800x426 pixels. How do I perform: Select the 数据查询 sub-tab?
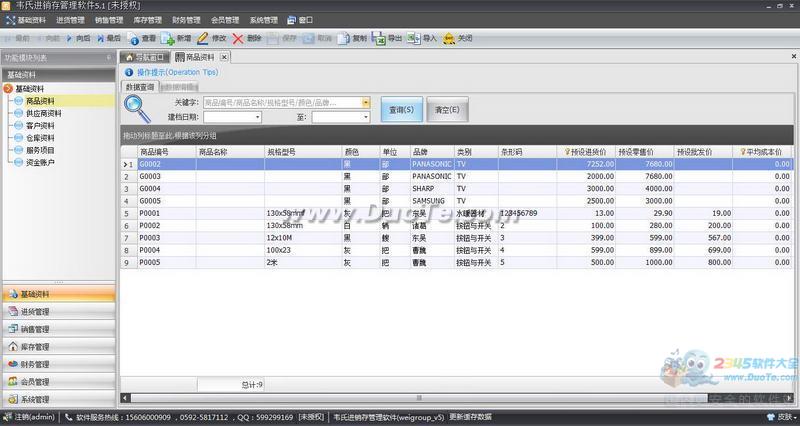tap(140, 87)
